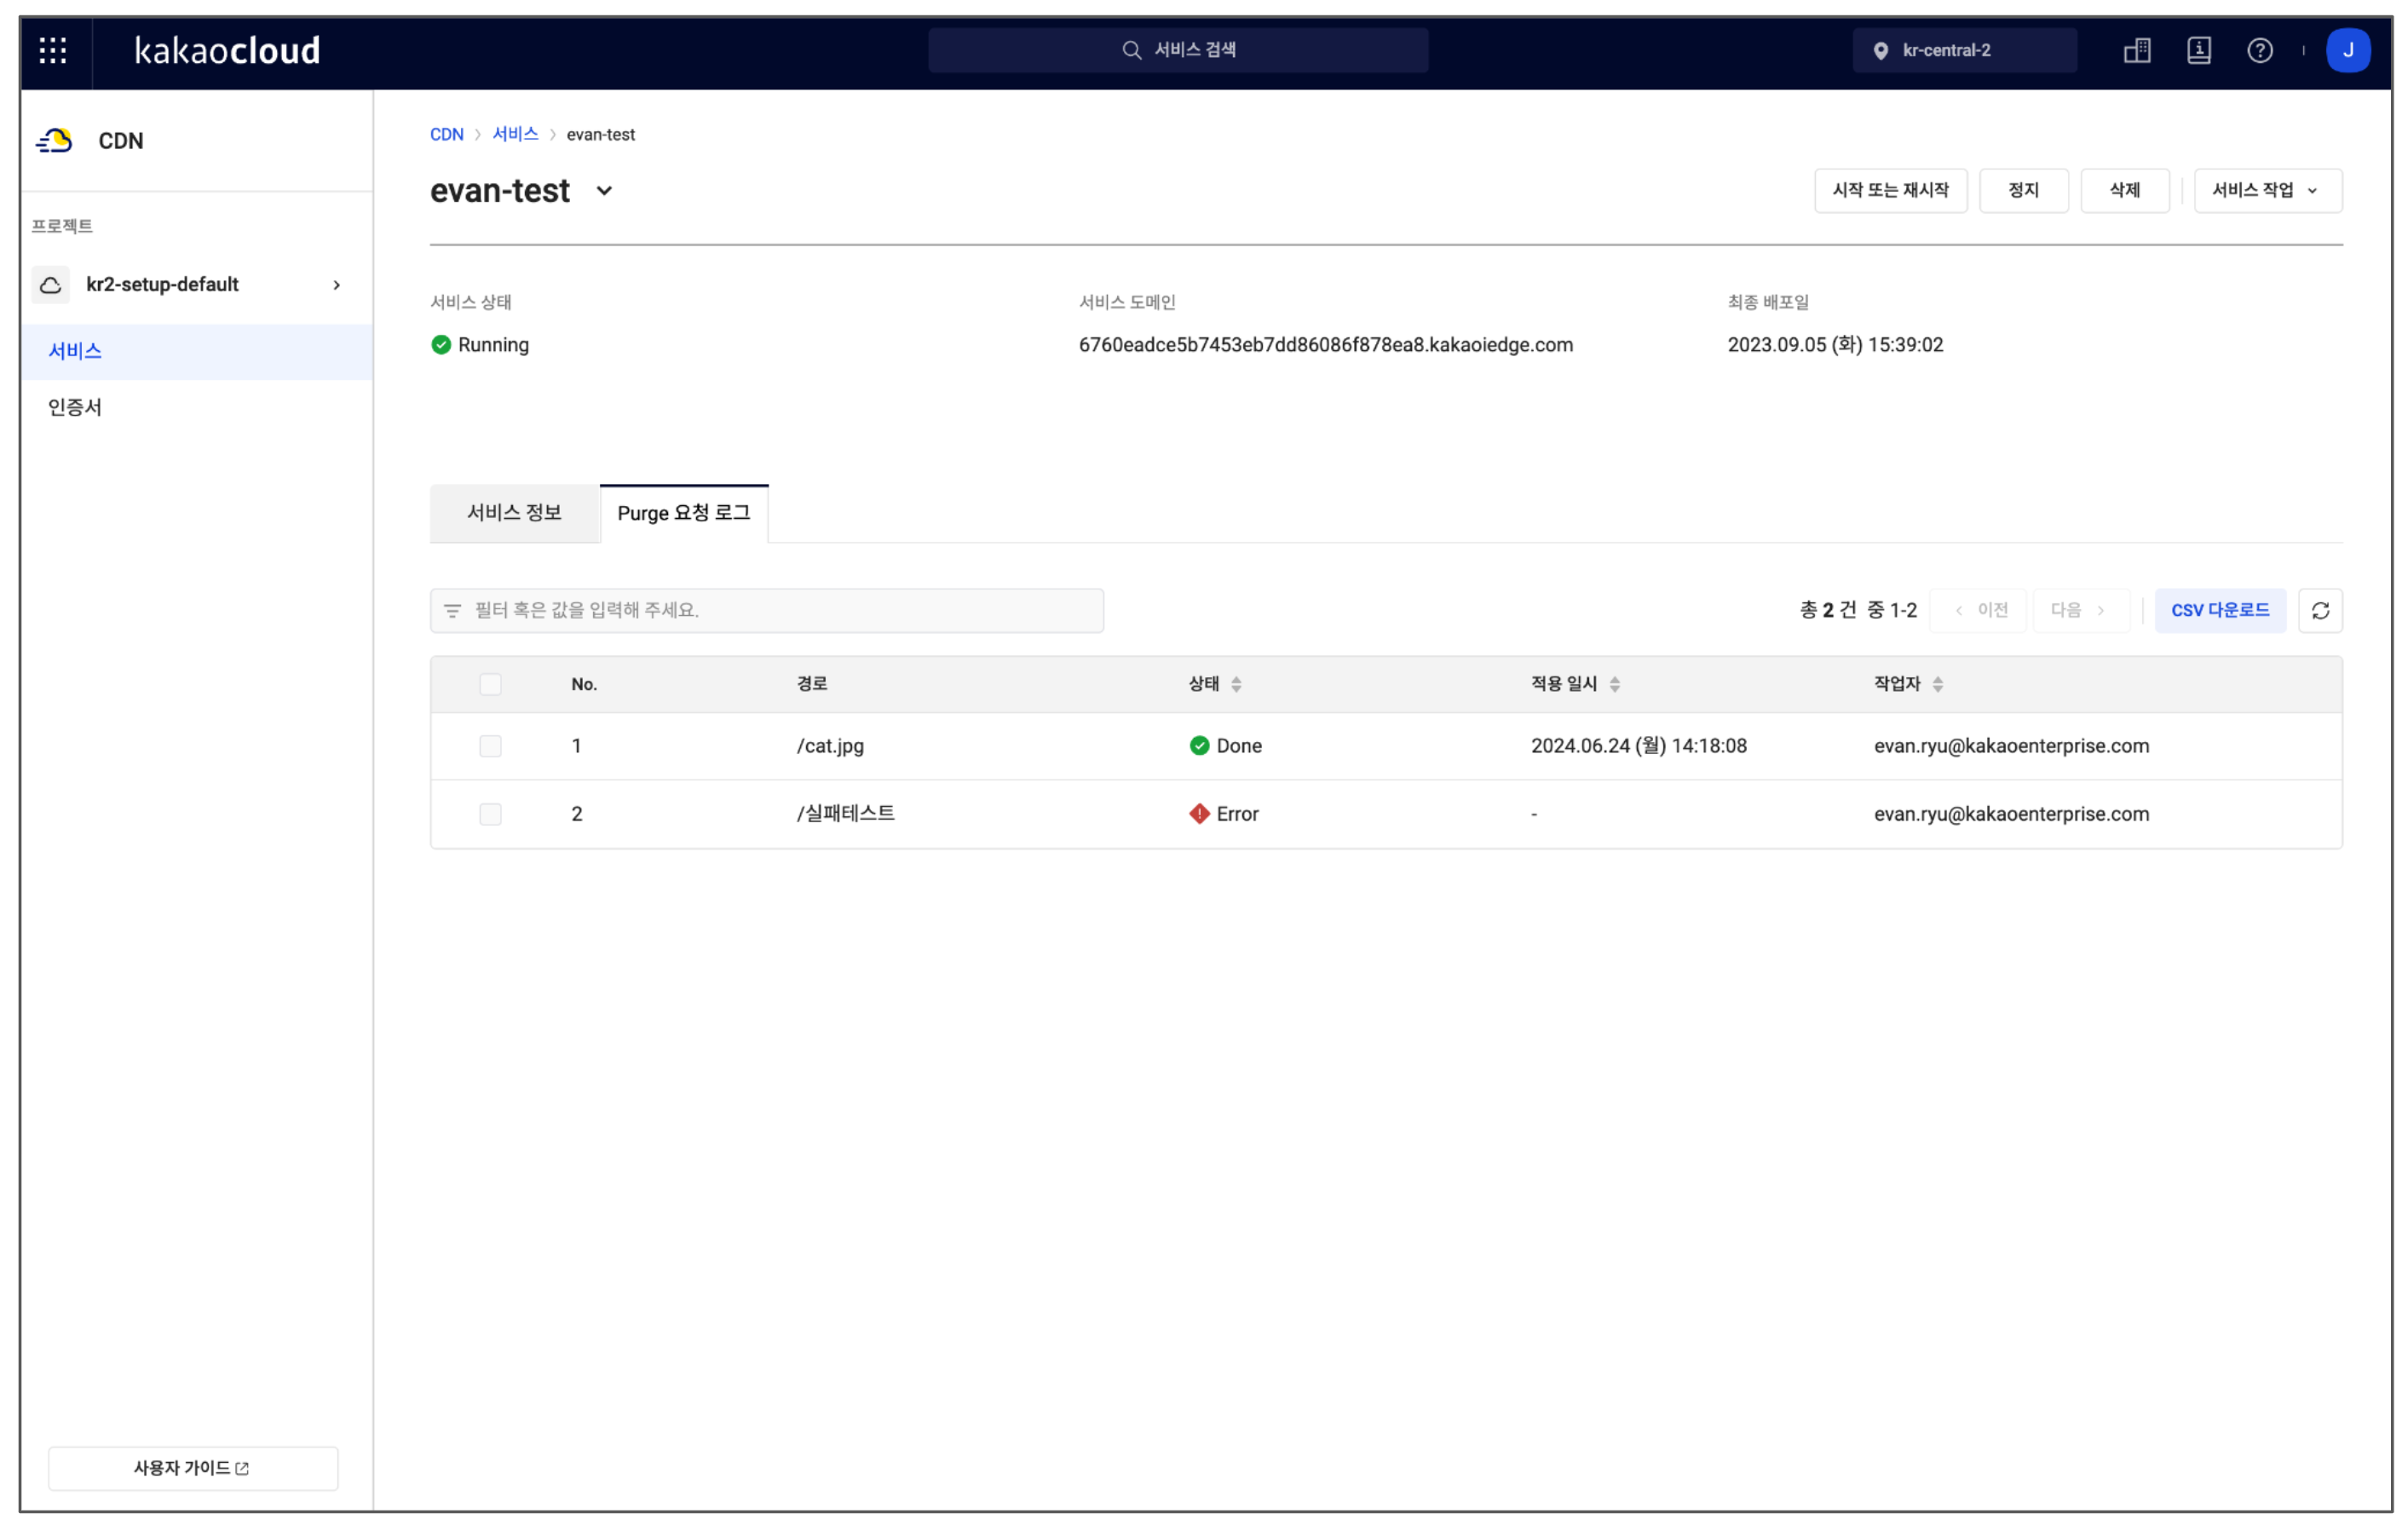Click the red Error status icon

(x=1199, y=814)
